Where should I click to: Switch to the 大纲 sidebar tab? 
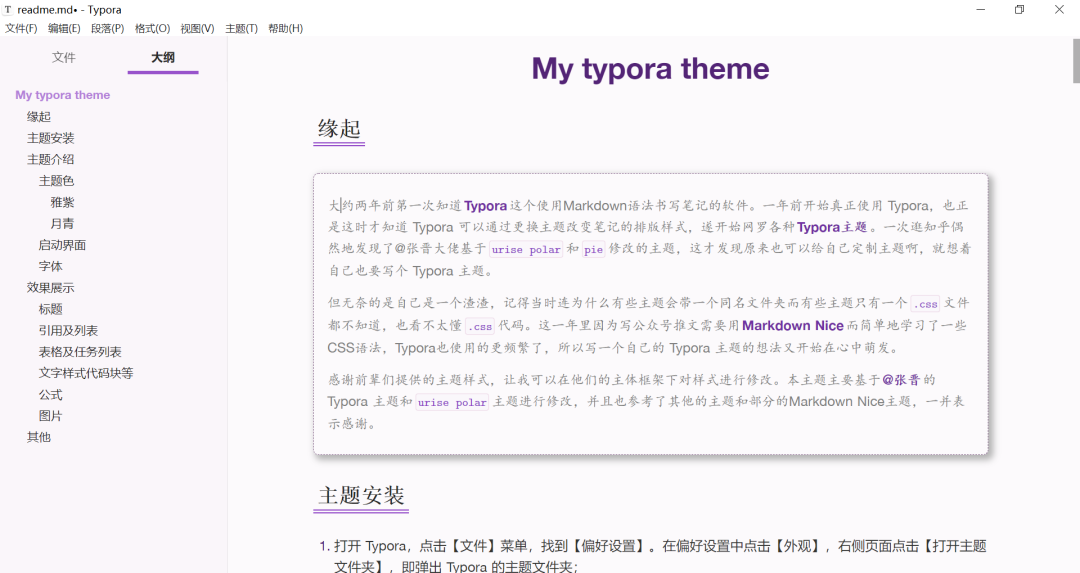point(163,57)
